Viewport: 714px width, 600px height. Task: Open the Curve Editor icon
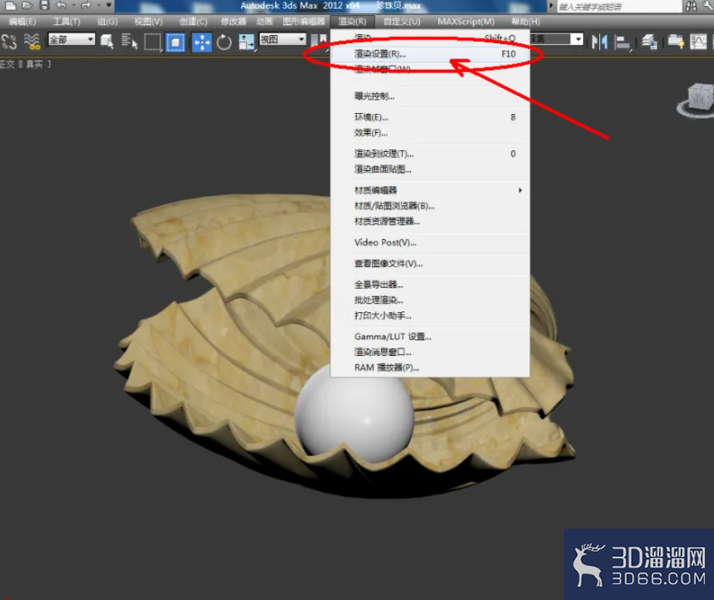pyautogui.click(x=698, y=42)
